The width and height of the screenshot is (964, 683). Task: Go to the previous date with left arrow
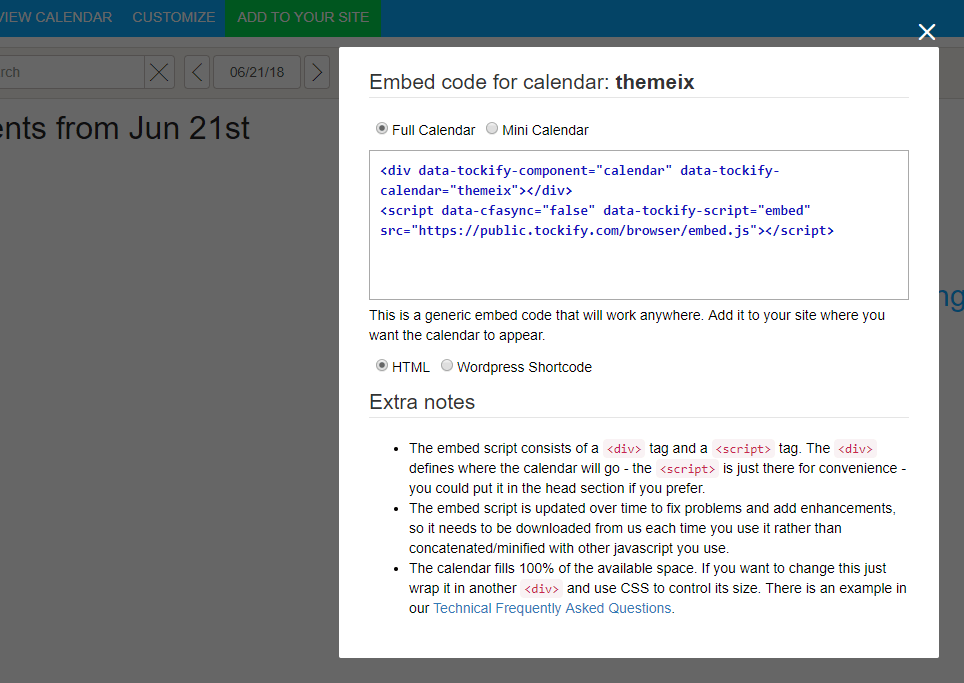coord(197,72)
